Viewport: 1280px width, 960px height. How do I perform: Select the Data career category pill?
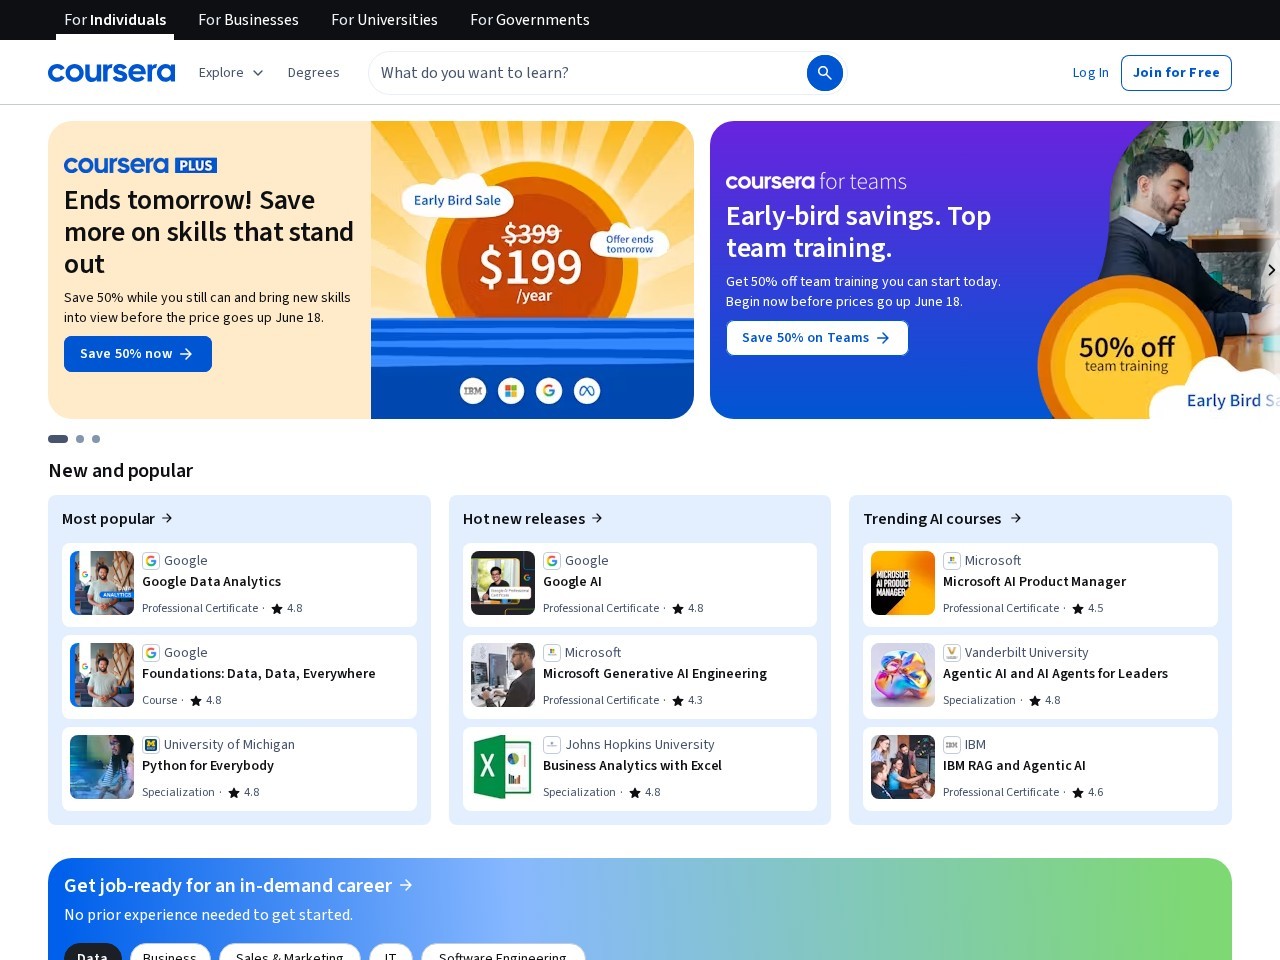(93, 952)
